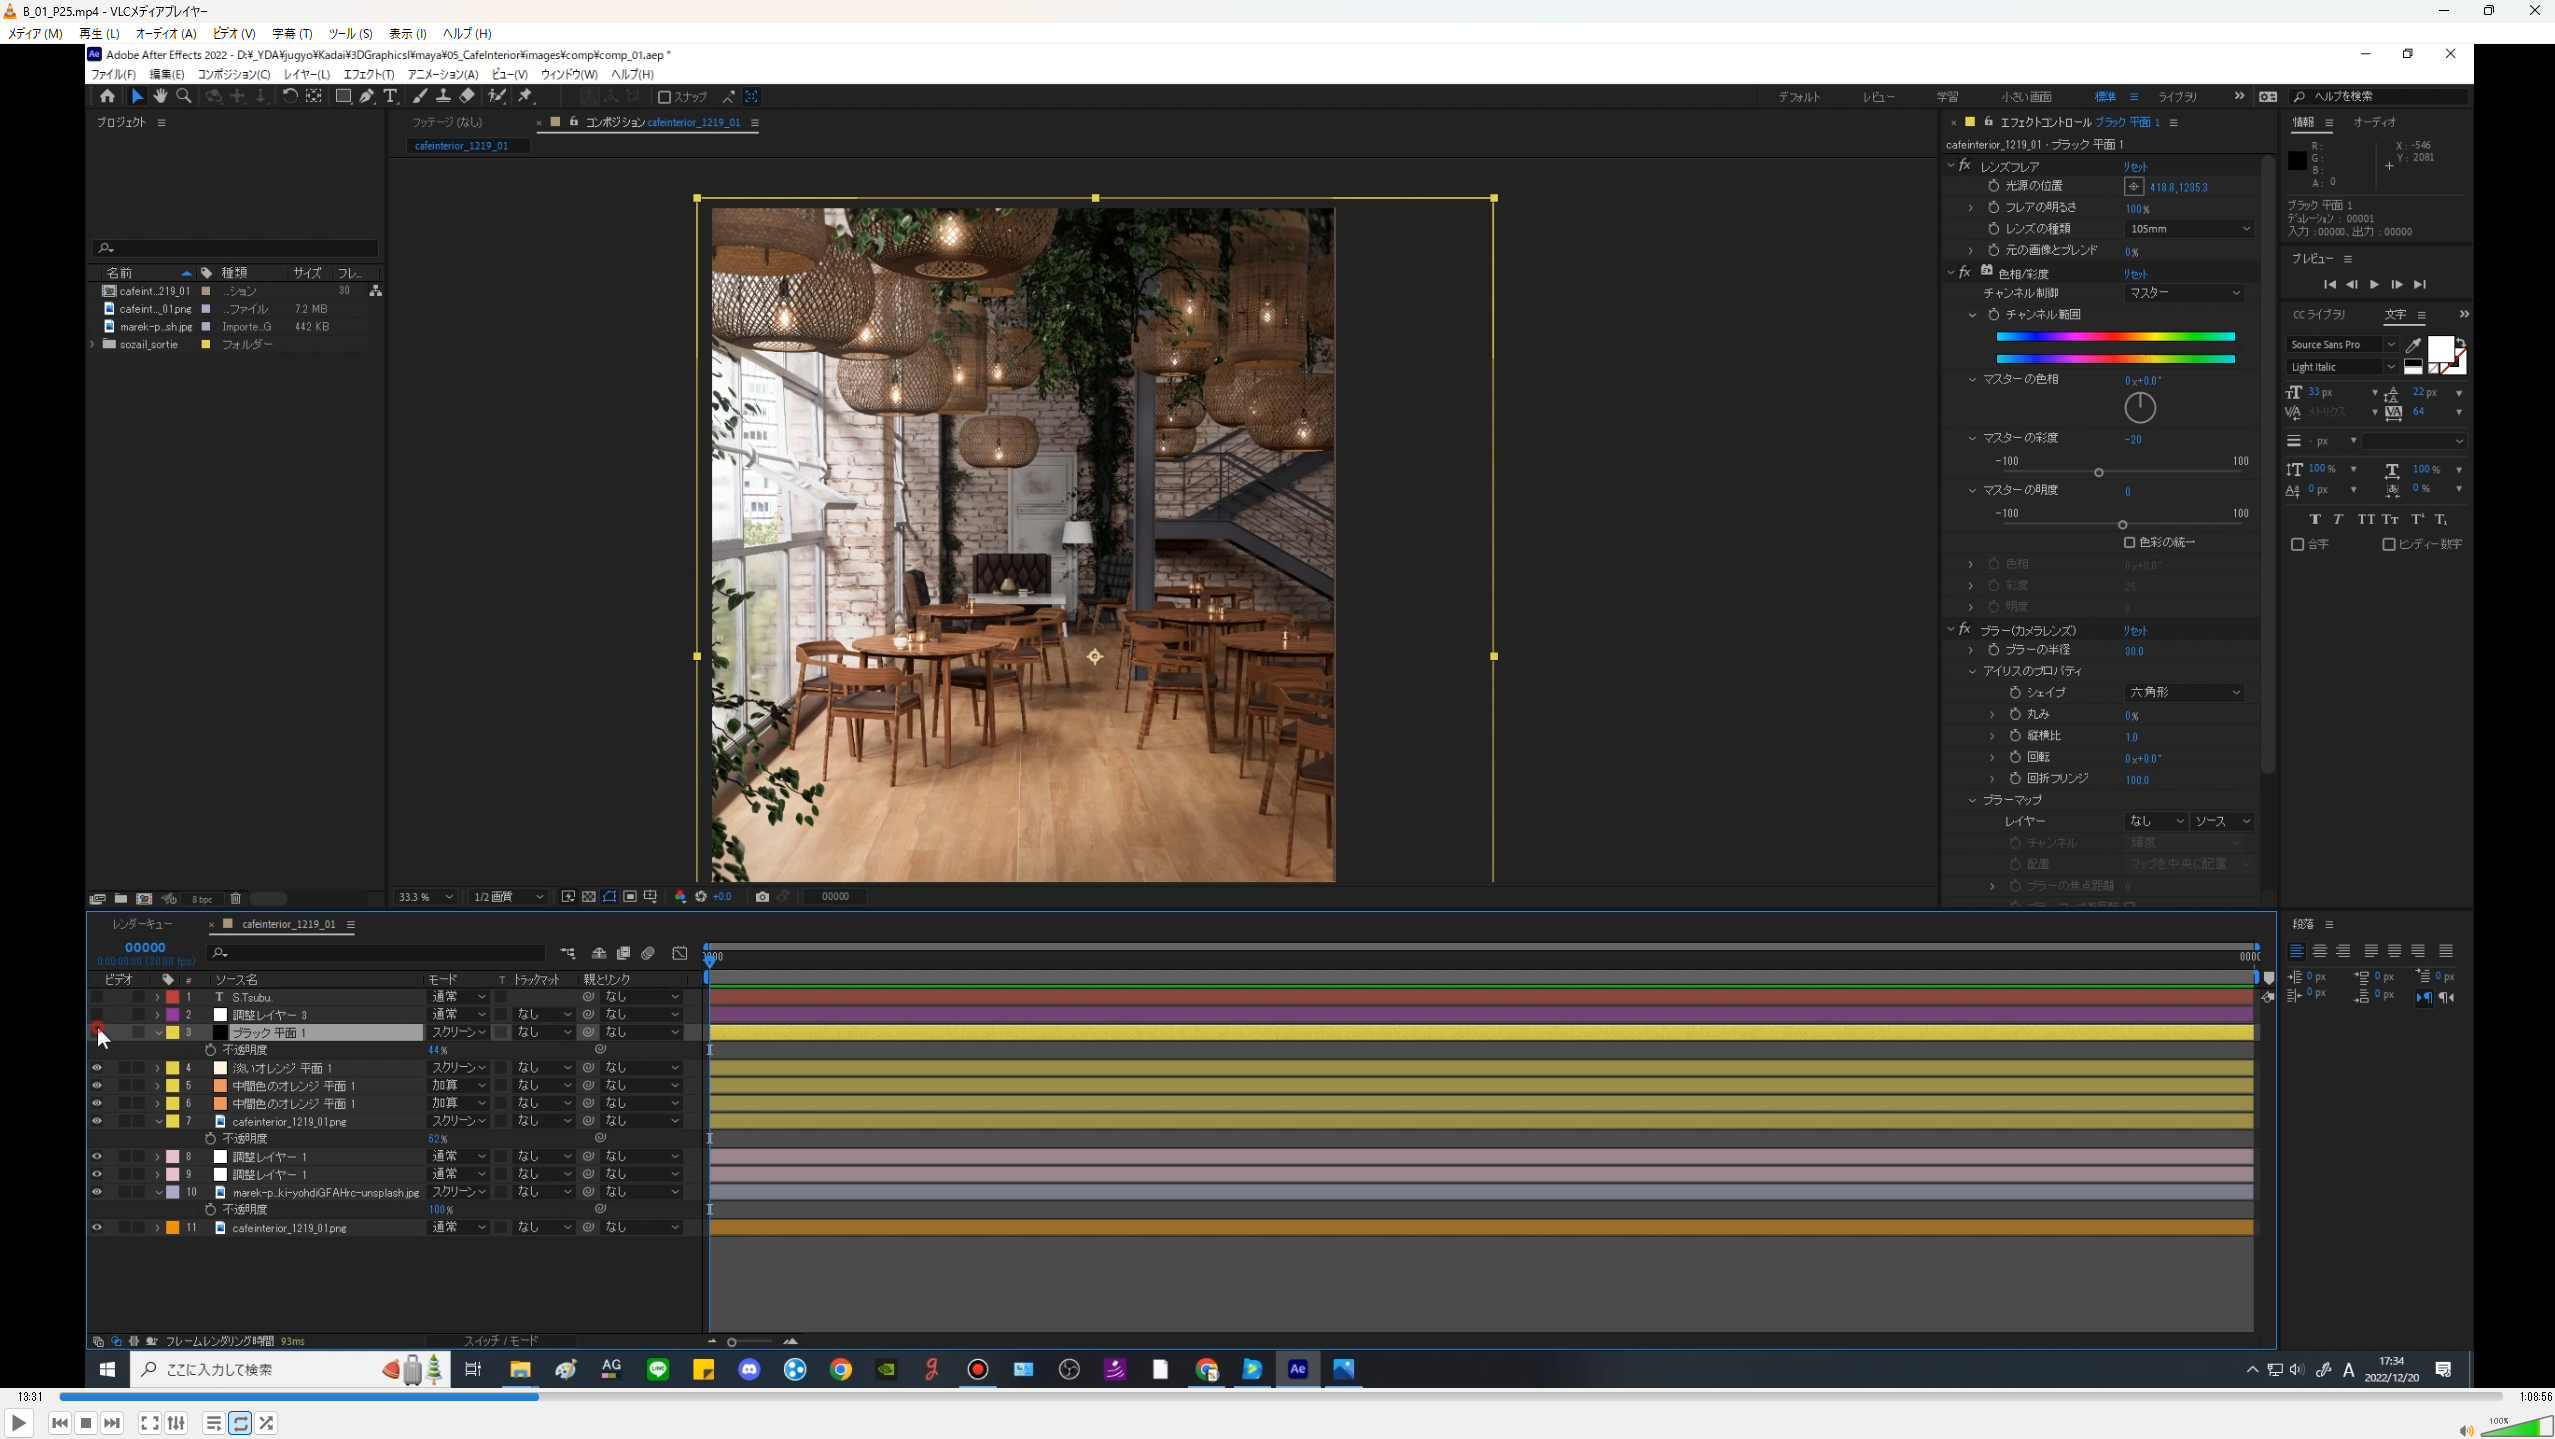Open the シェイプ 六角形 dropdown
Image resolution: width=2555 pixels, height=1439 pixels.
tap(2184, 692)
